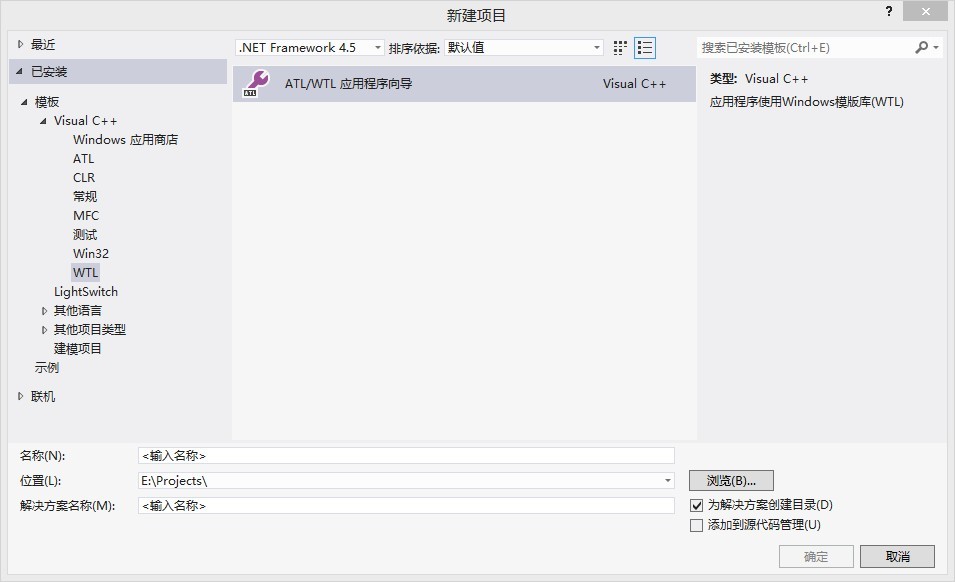Viewport: 955px width, 582px height.
Task: Focus the 名称 input field
Action: [x=406, y=455]
